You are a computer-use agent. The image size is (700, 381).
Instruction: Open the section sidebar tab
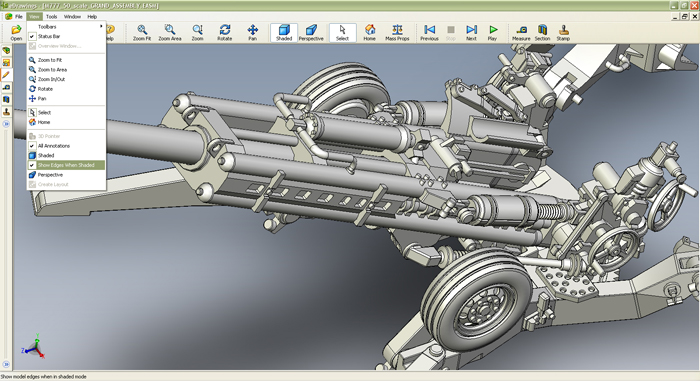[6, 99]
